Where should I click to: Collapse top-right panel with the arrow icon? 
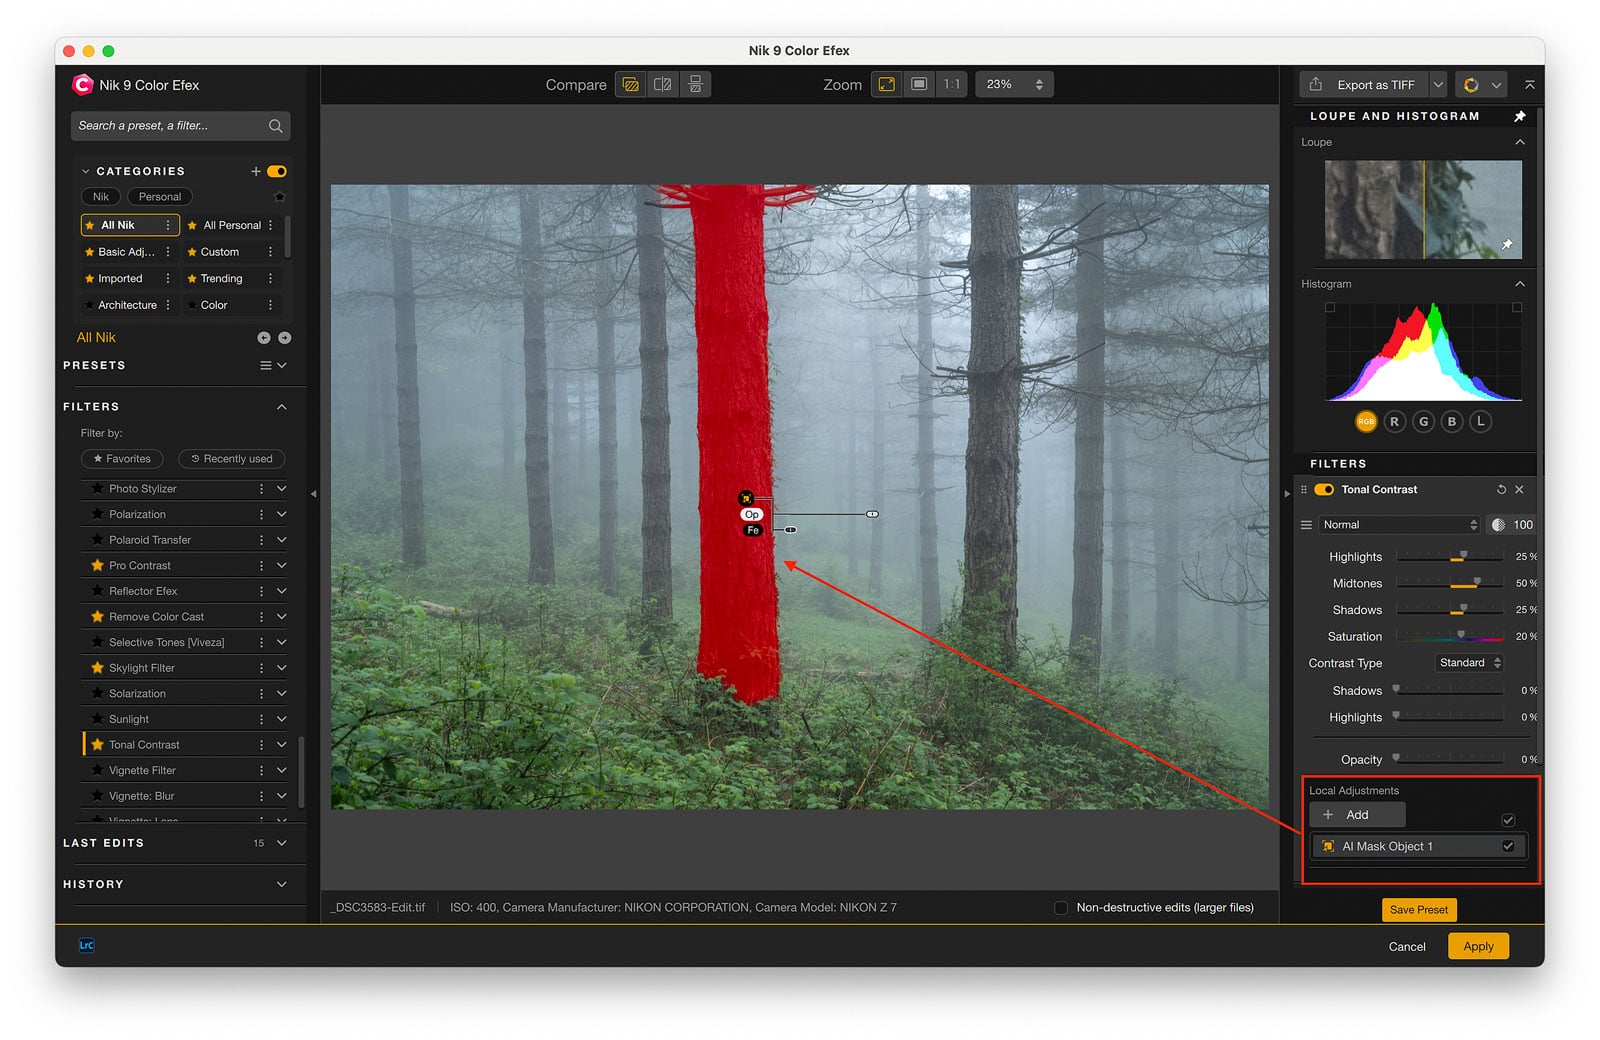point(1529,85)
